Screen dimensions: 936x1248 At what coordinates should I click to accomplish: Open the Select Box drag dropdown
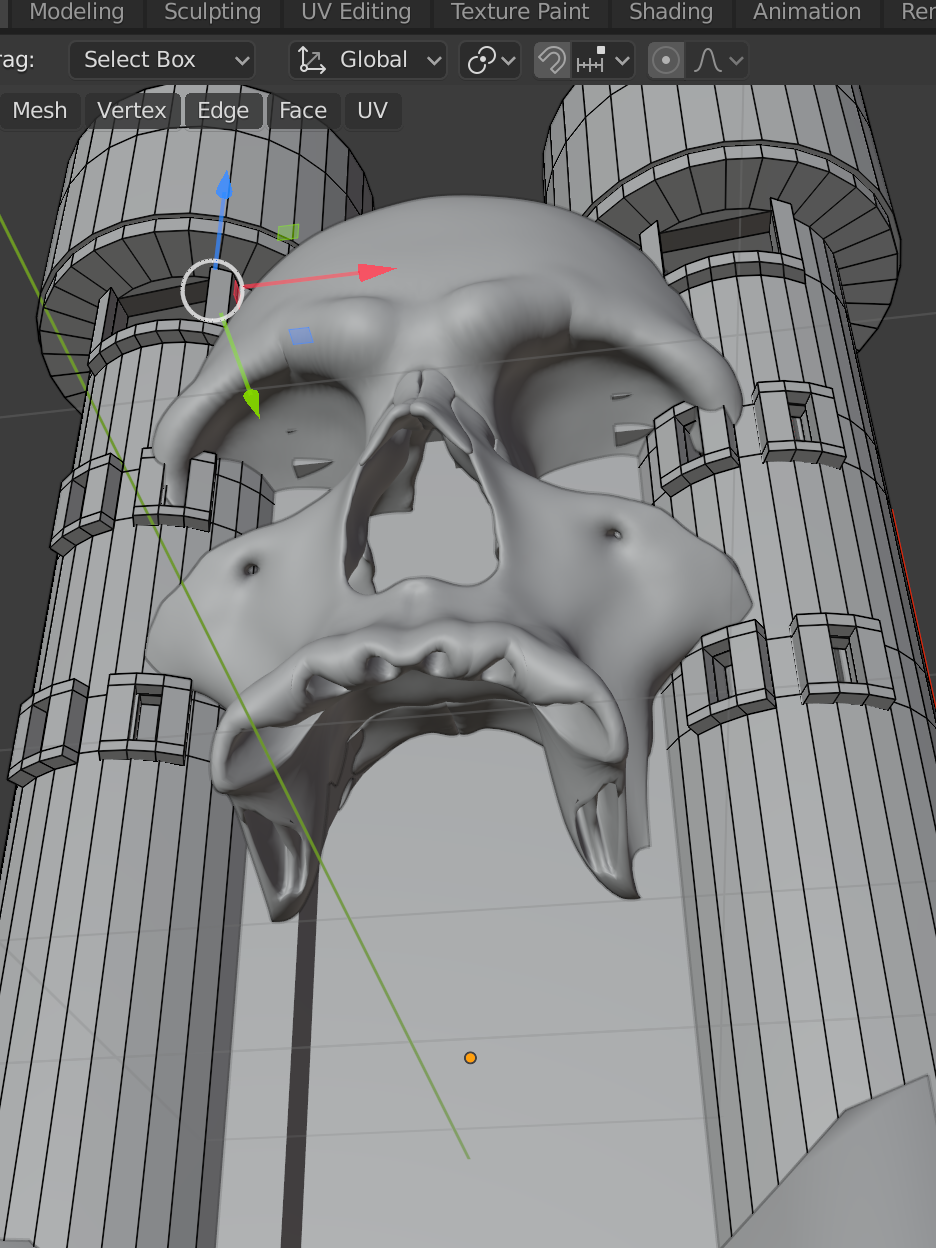tap(162, 60)
